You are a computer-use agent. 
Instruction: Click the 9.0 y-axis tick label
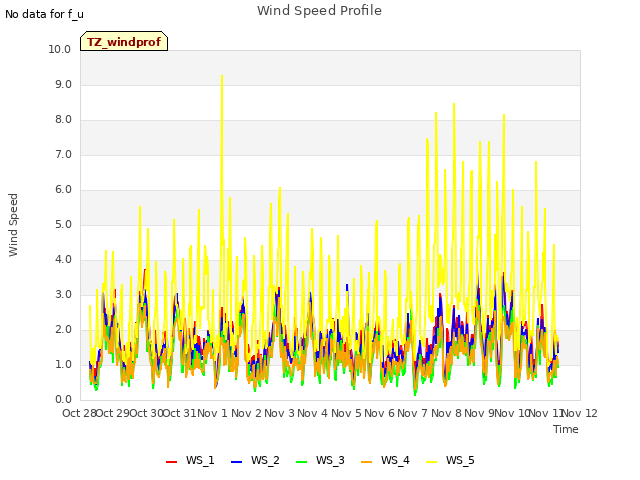coord(63,84)
